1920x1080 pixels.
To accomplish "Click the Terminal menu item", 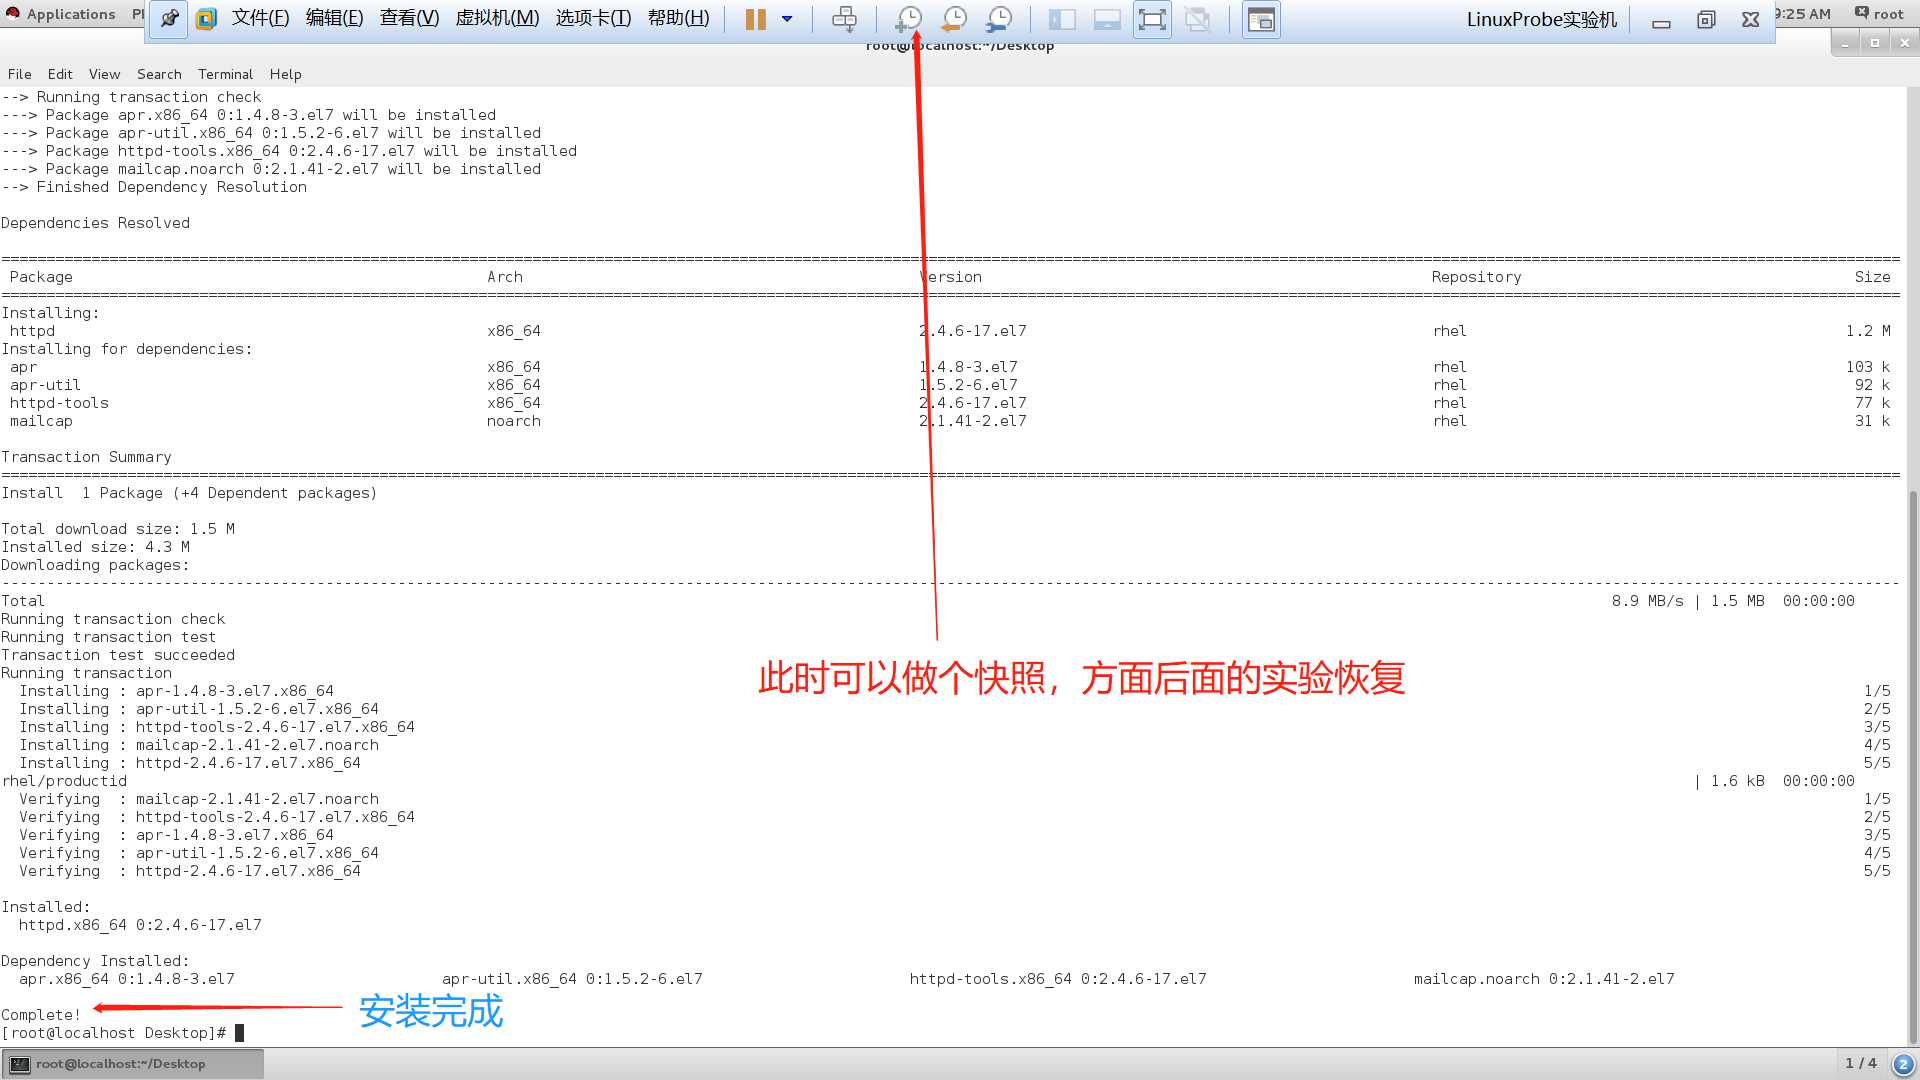I will pos(225,74).
